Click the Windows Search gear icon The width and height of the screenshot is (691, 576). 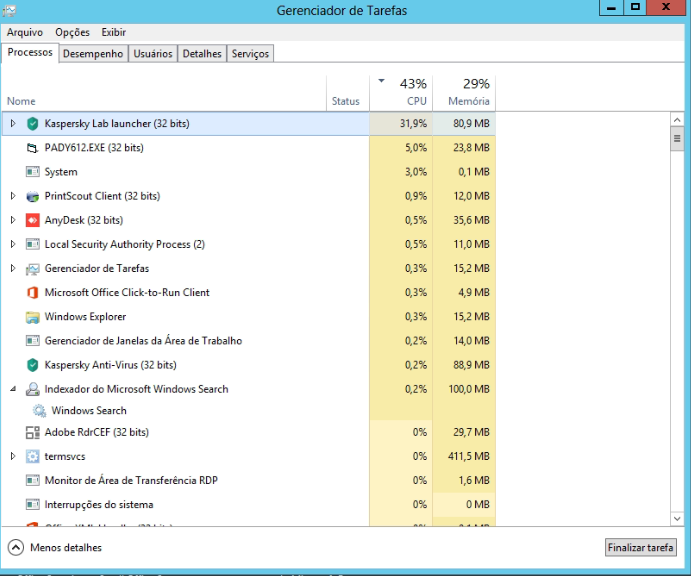click(x=39, y=411)
